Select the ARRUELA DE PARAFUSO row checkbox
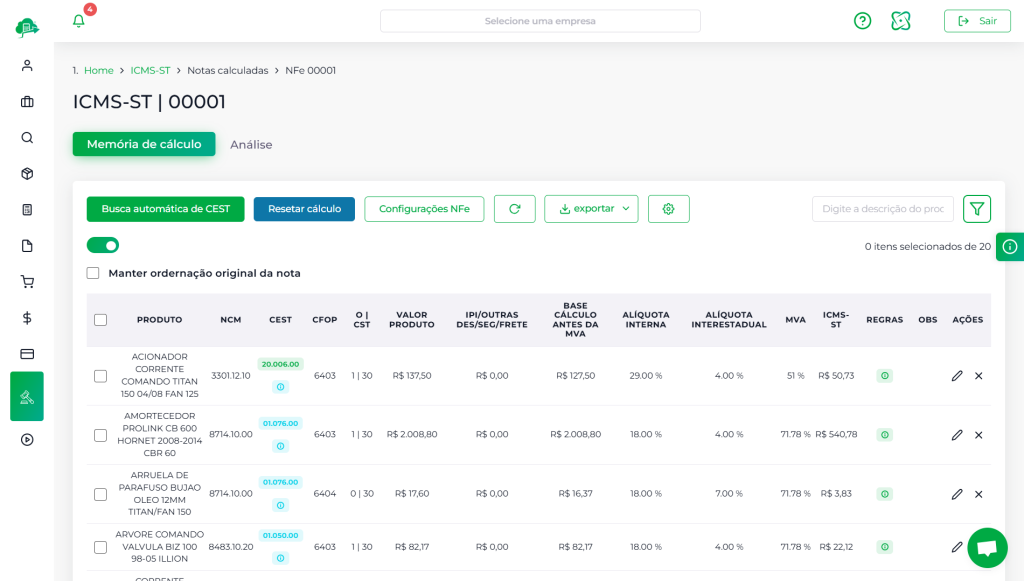 pos(101,494)
